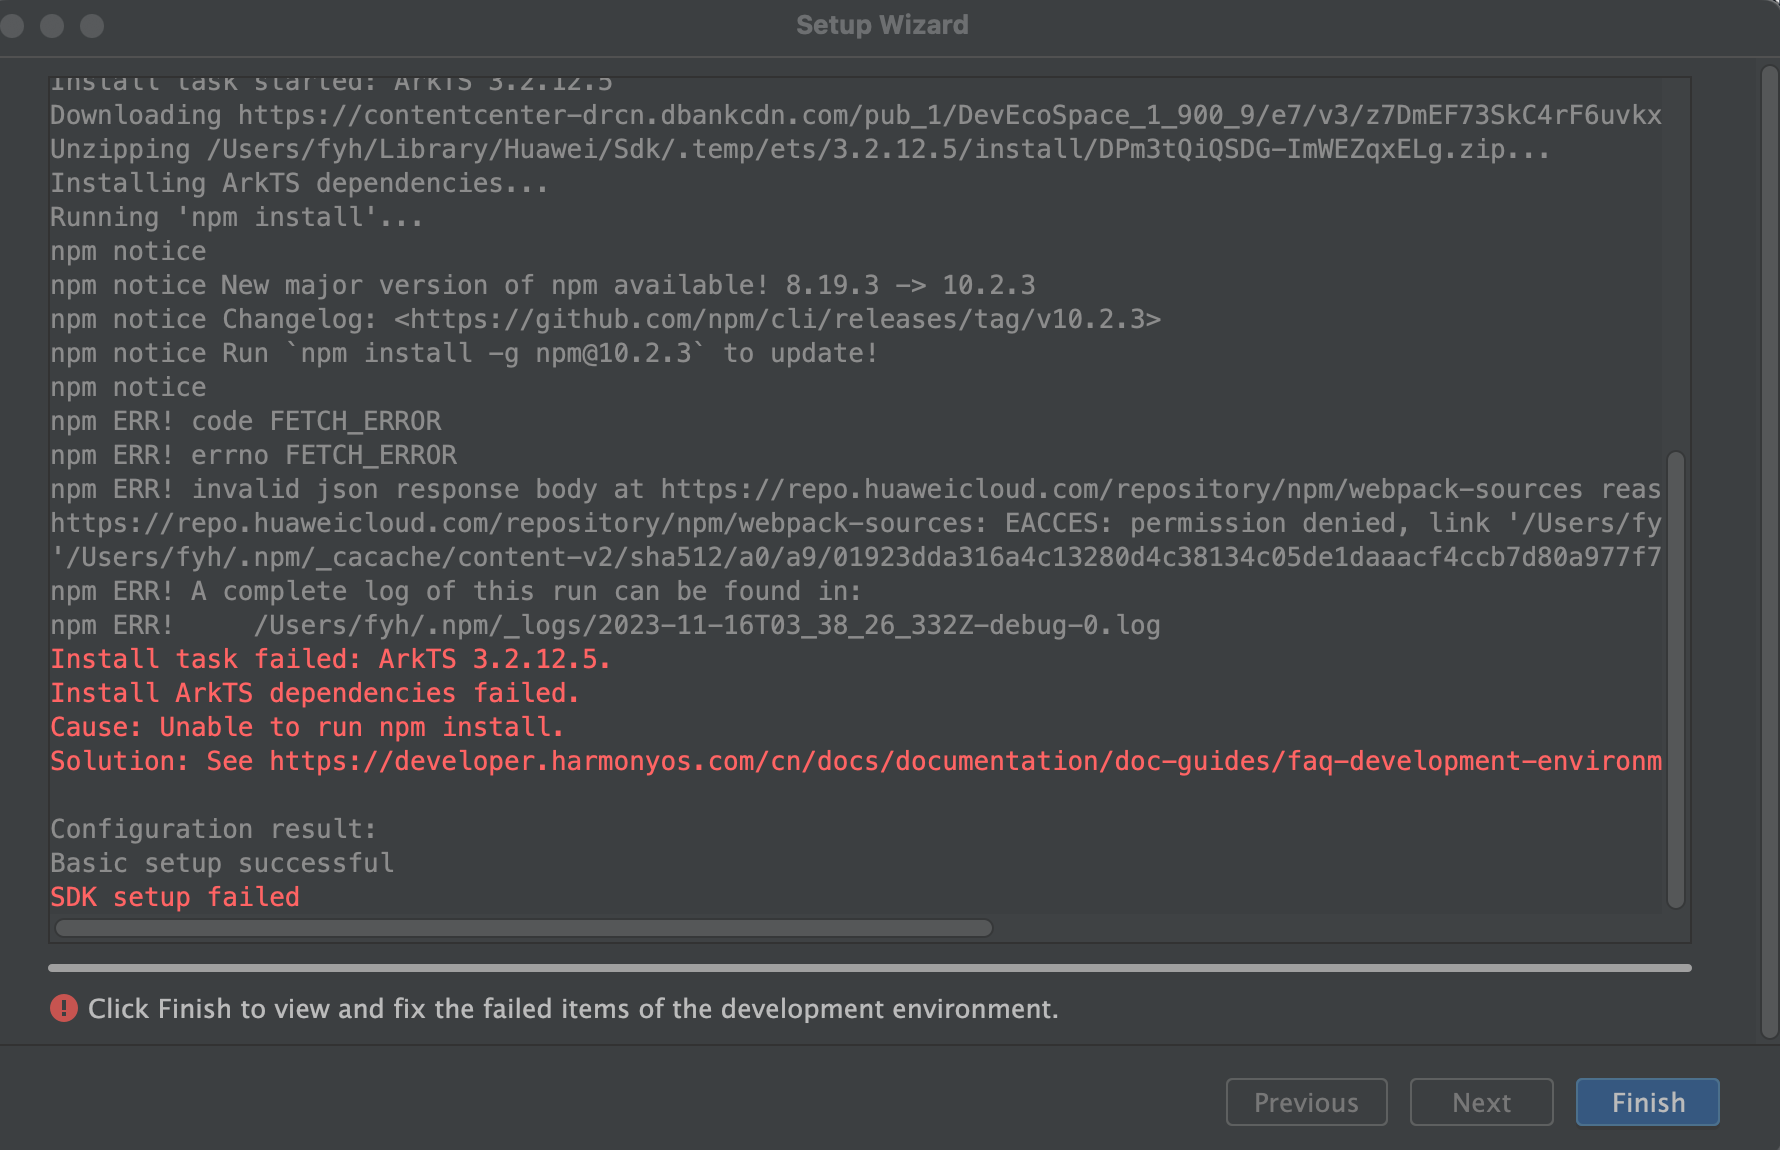Click the 'New major version of npm' notice
Image resolution: width=1780 pixels, height=1150 pixels.
pos(543,285)
